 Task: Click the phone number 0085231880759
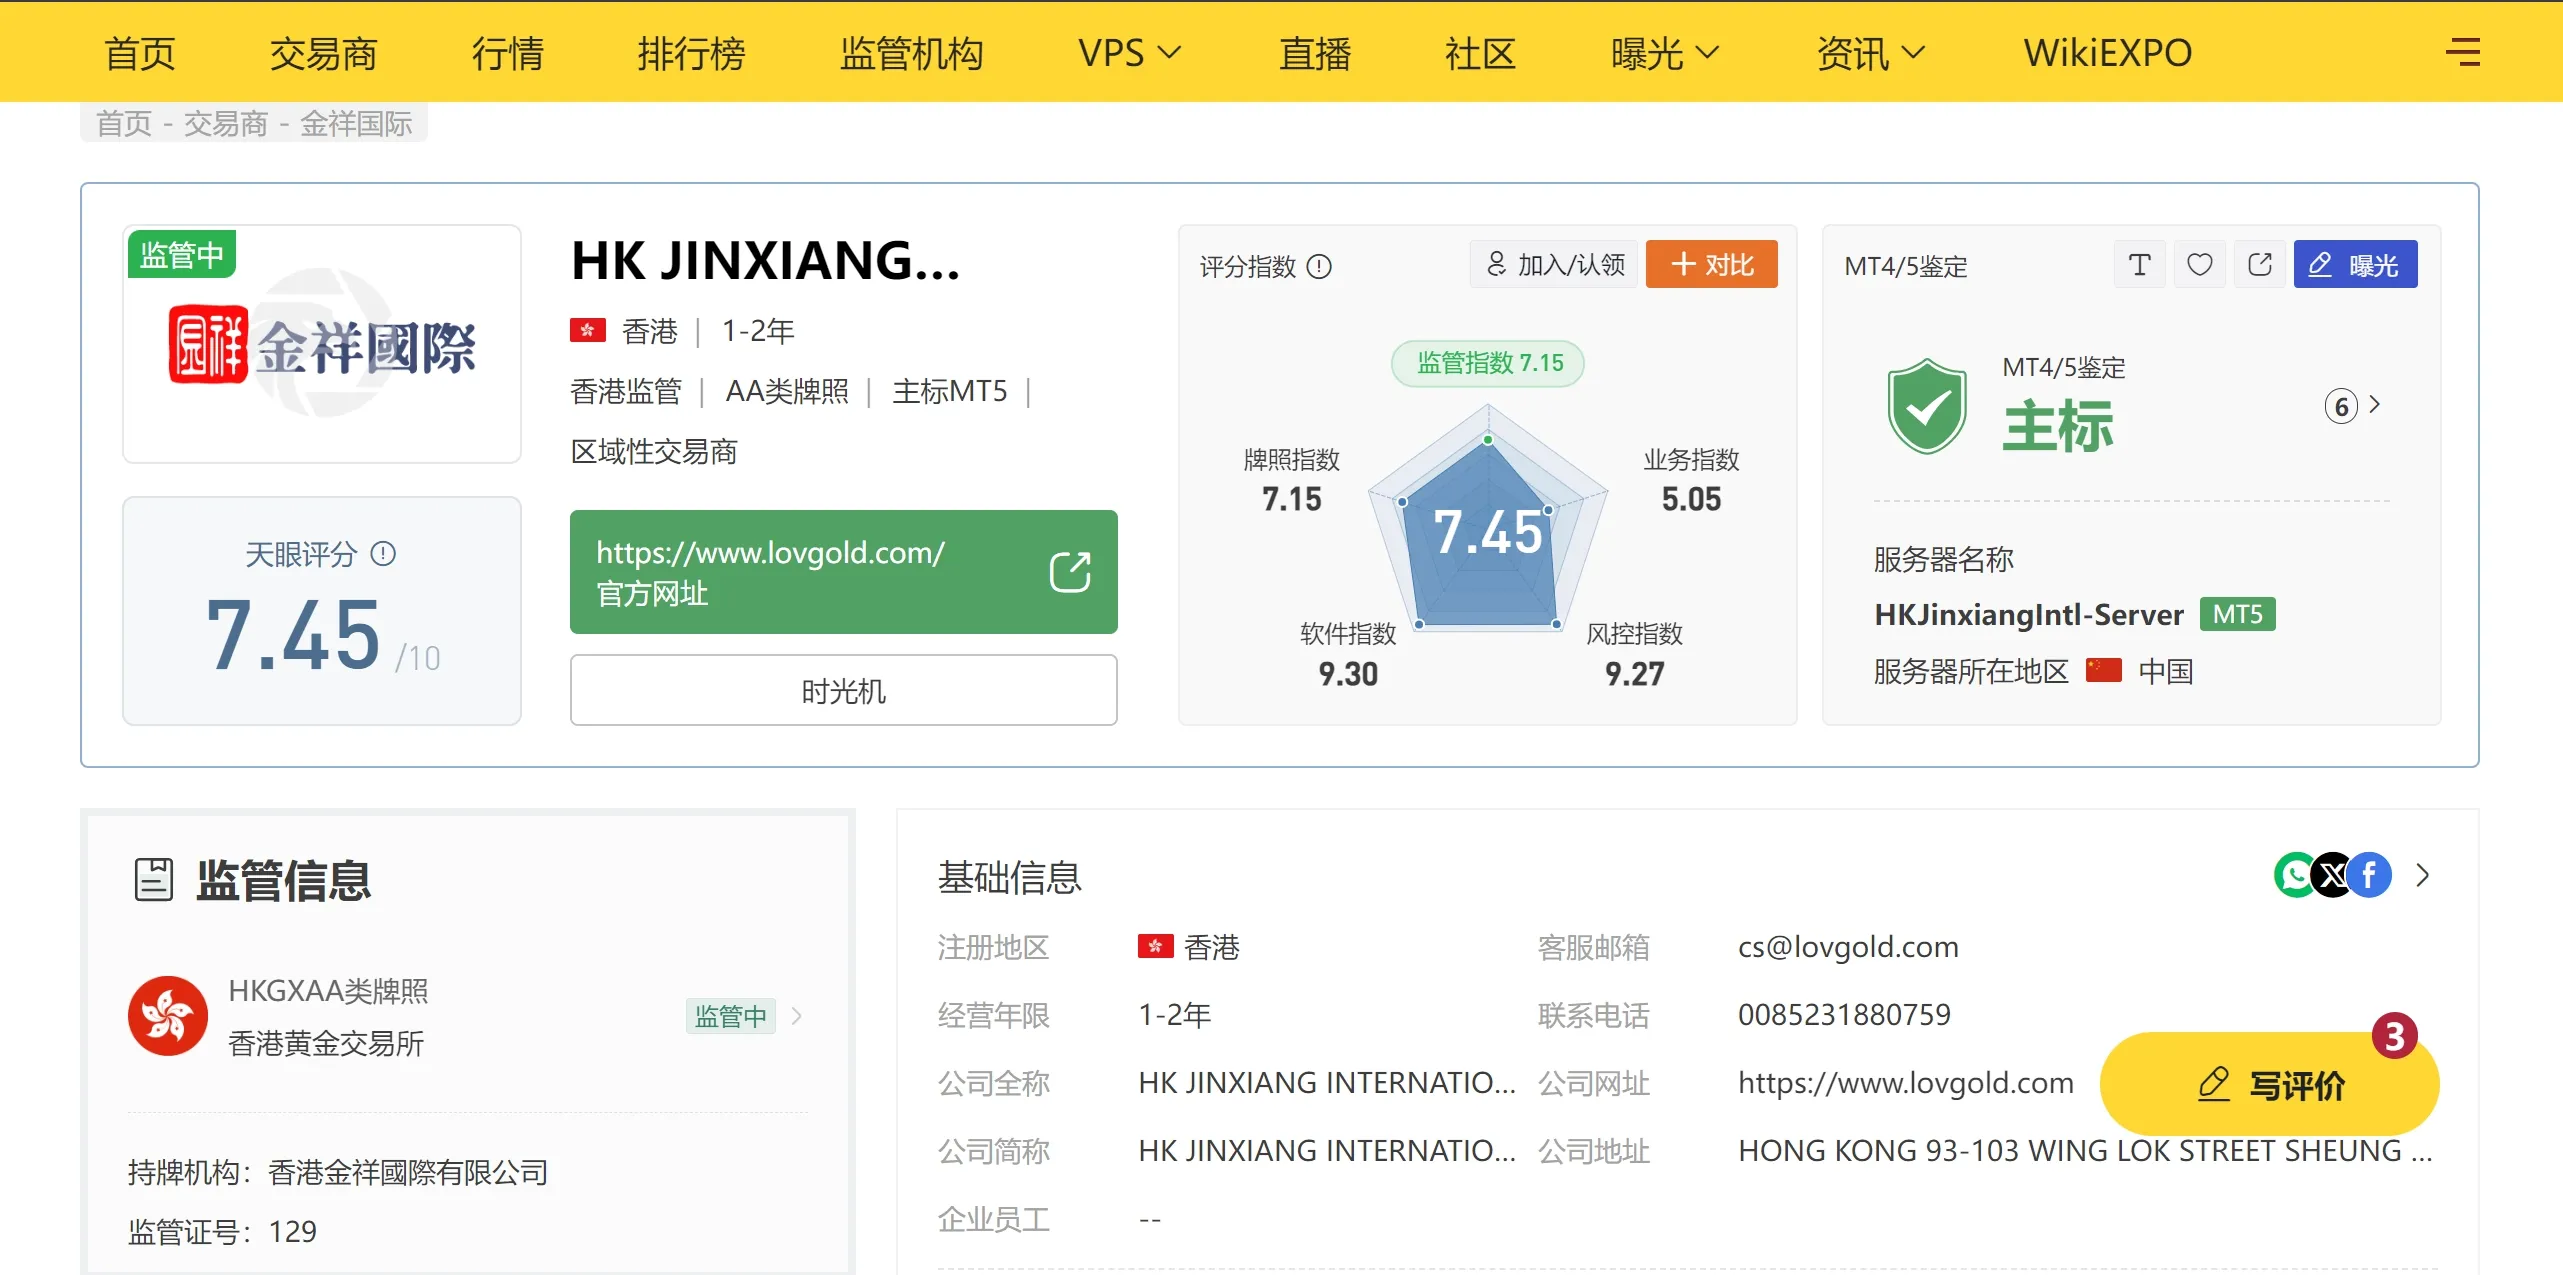click(1844, 1014)
